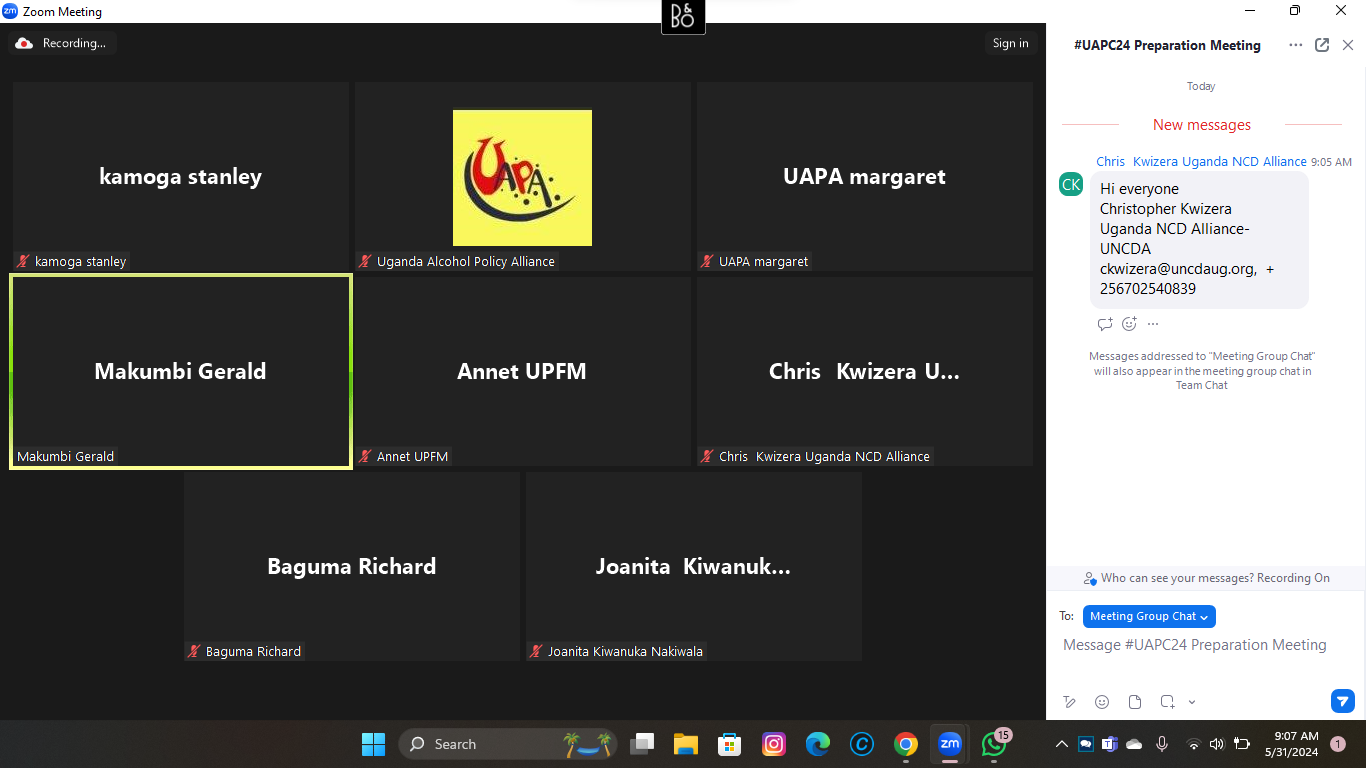Close the #UAPC24 chat panel
The height and width of the screenshot is (768, 1366).
click(1348, 45)
